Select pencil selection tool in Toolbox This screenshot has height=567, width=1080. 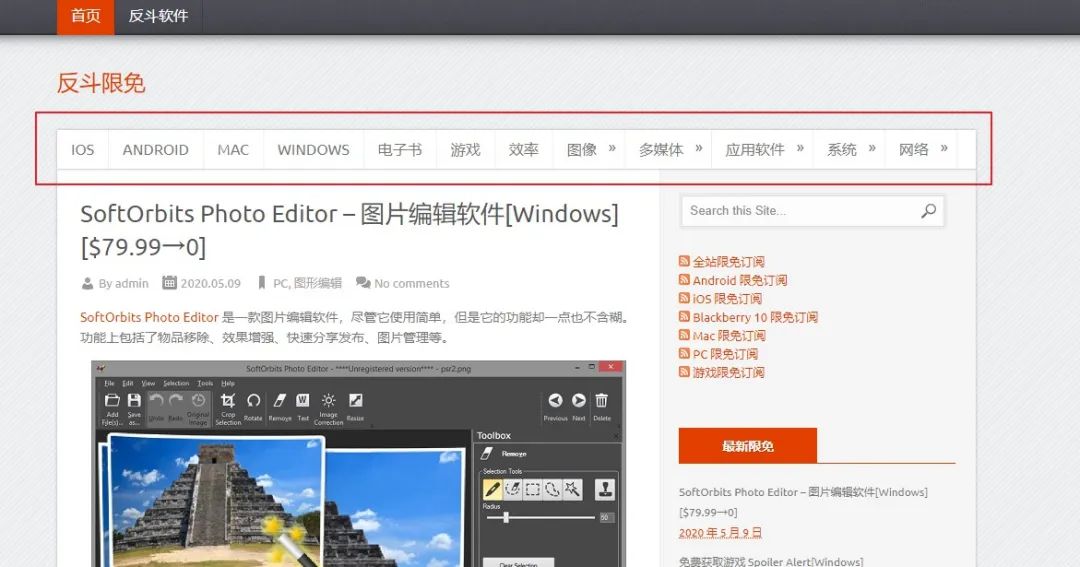point(492,489)
